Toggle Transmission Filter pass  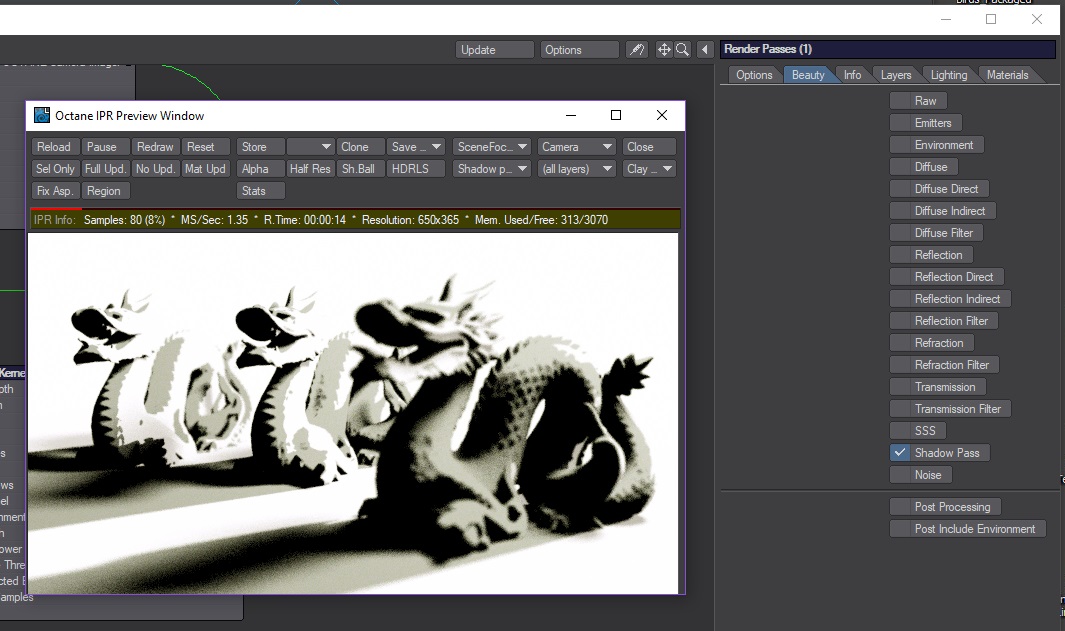click(900, 409)
